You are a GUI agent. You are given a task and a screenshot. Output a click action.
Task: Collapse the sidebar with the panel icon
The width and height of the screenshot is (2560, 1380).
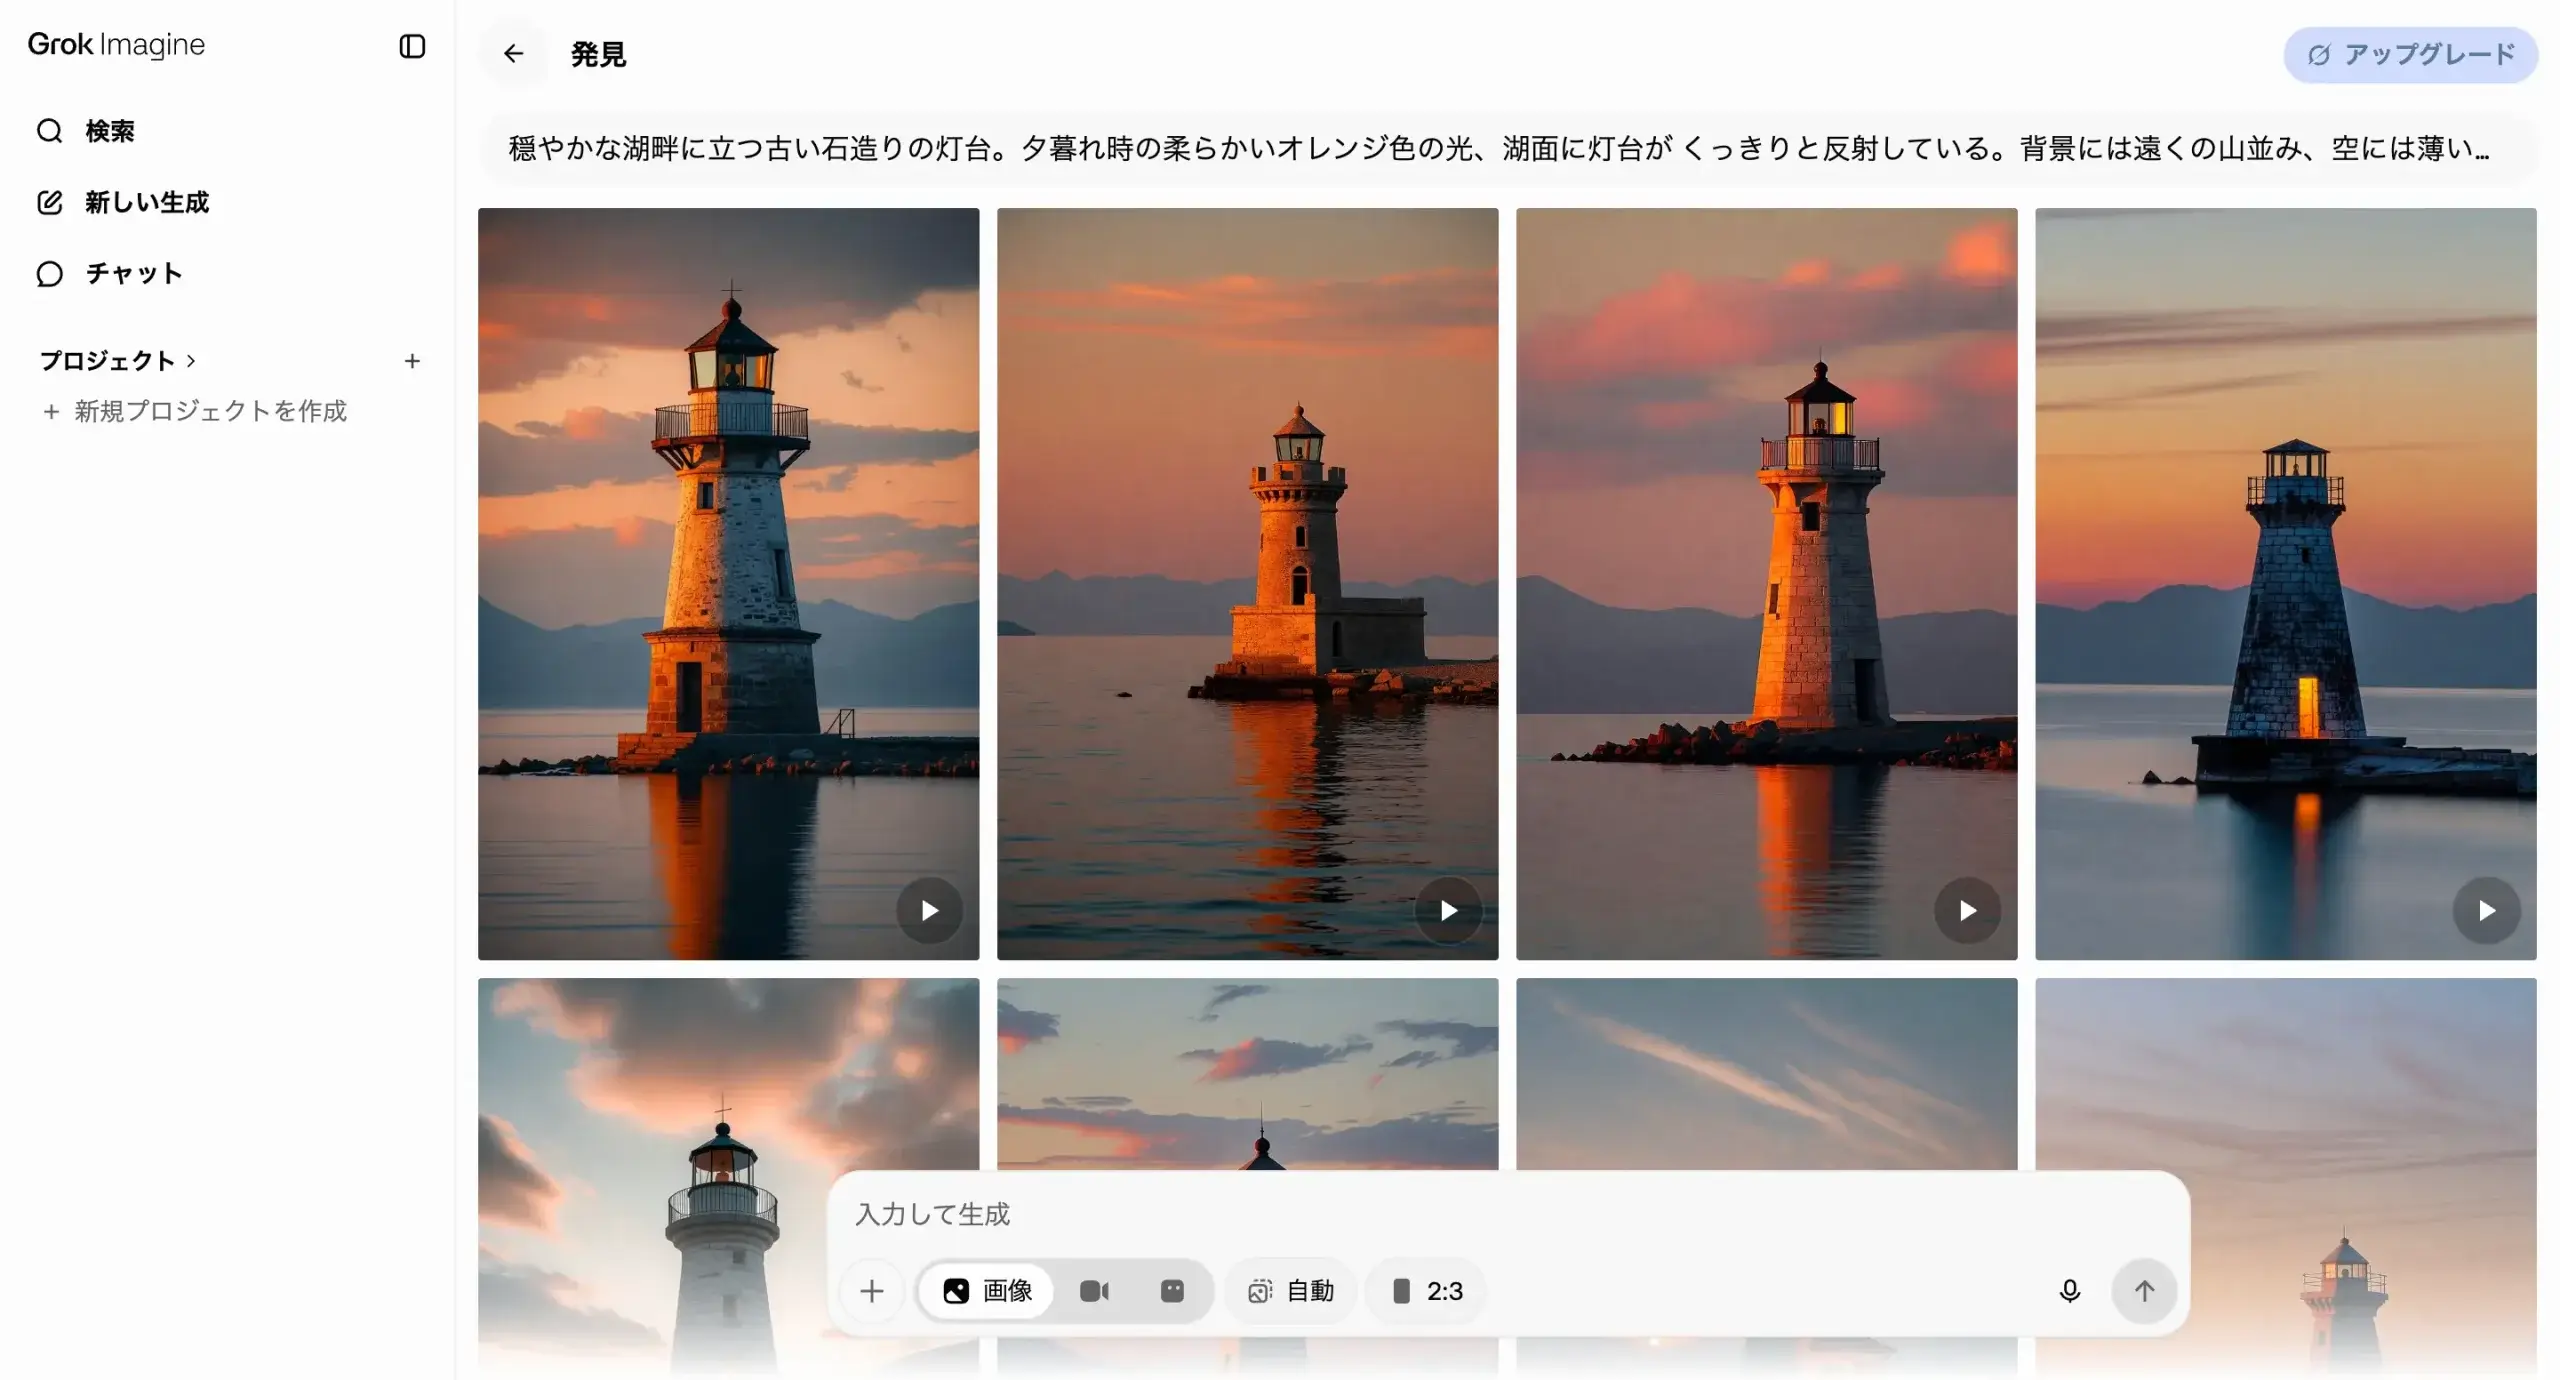[412, 46]
